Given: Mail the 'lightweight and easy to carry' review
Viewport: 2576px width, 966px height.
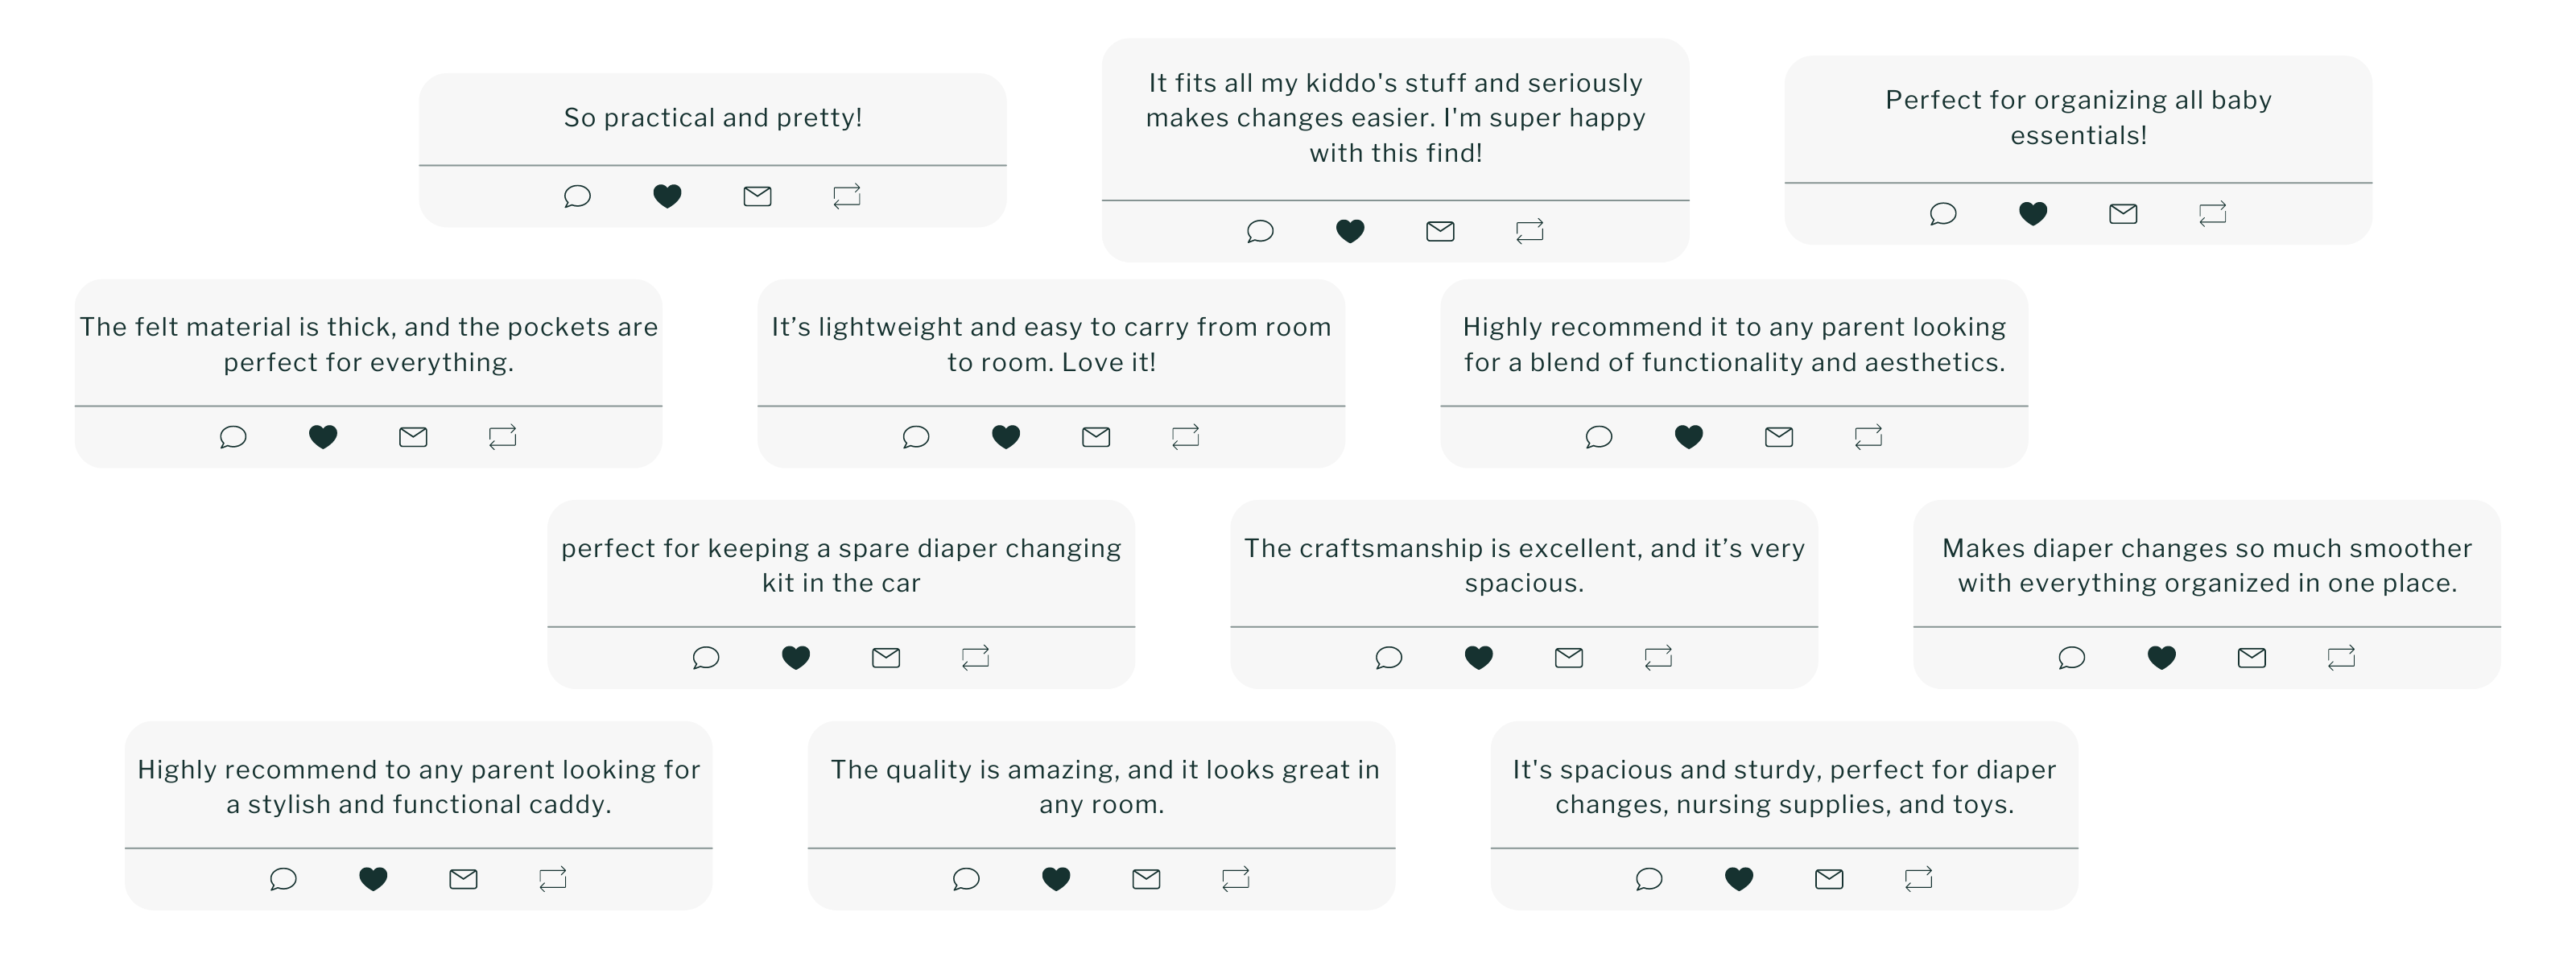Looking at the screenshot, I should point(1095,437).
